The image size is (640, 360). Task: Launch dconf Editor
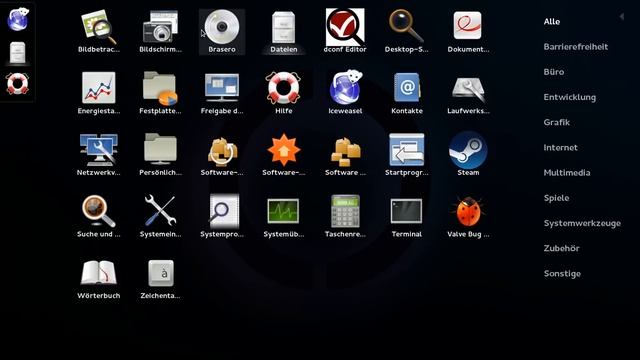tap(345, 32)
